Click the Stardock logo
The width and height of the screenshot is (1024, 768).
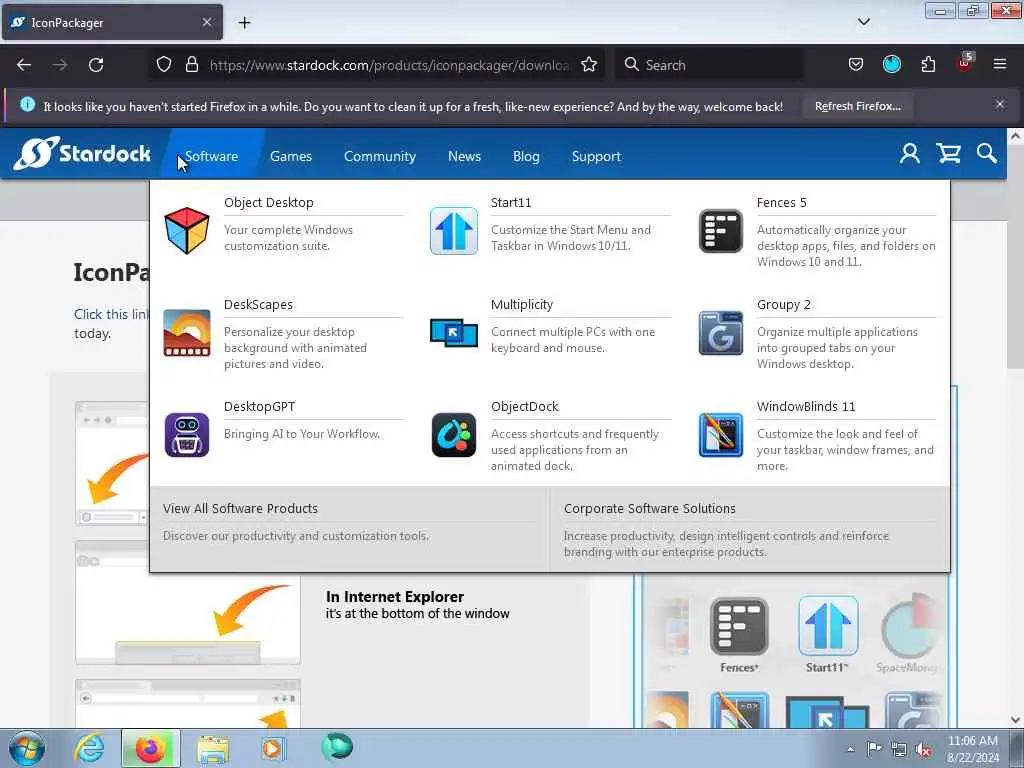point(82,153)
